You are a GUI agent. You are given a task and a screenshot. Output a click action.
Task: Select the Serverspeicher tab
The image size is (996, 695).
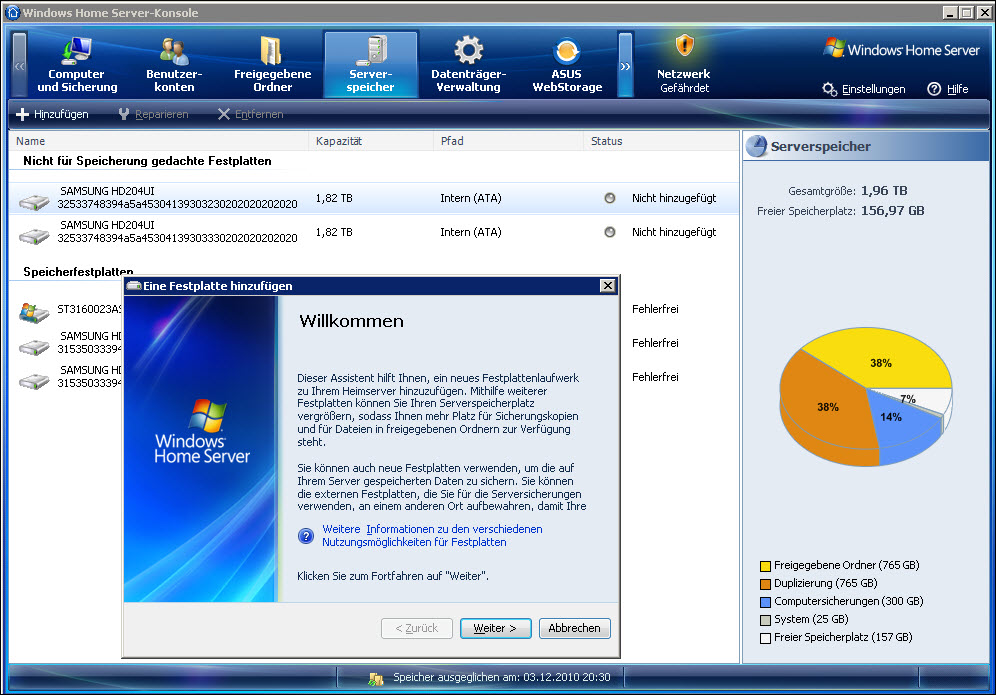[x=370, y=65]
